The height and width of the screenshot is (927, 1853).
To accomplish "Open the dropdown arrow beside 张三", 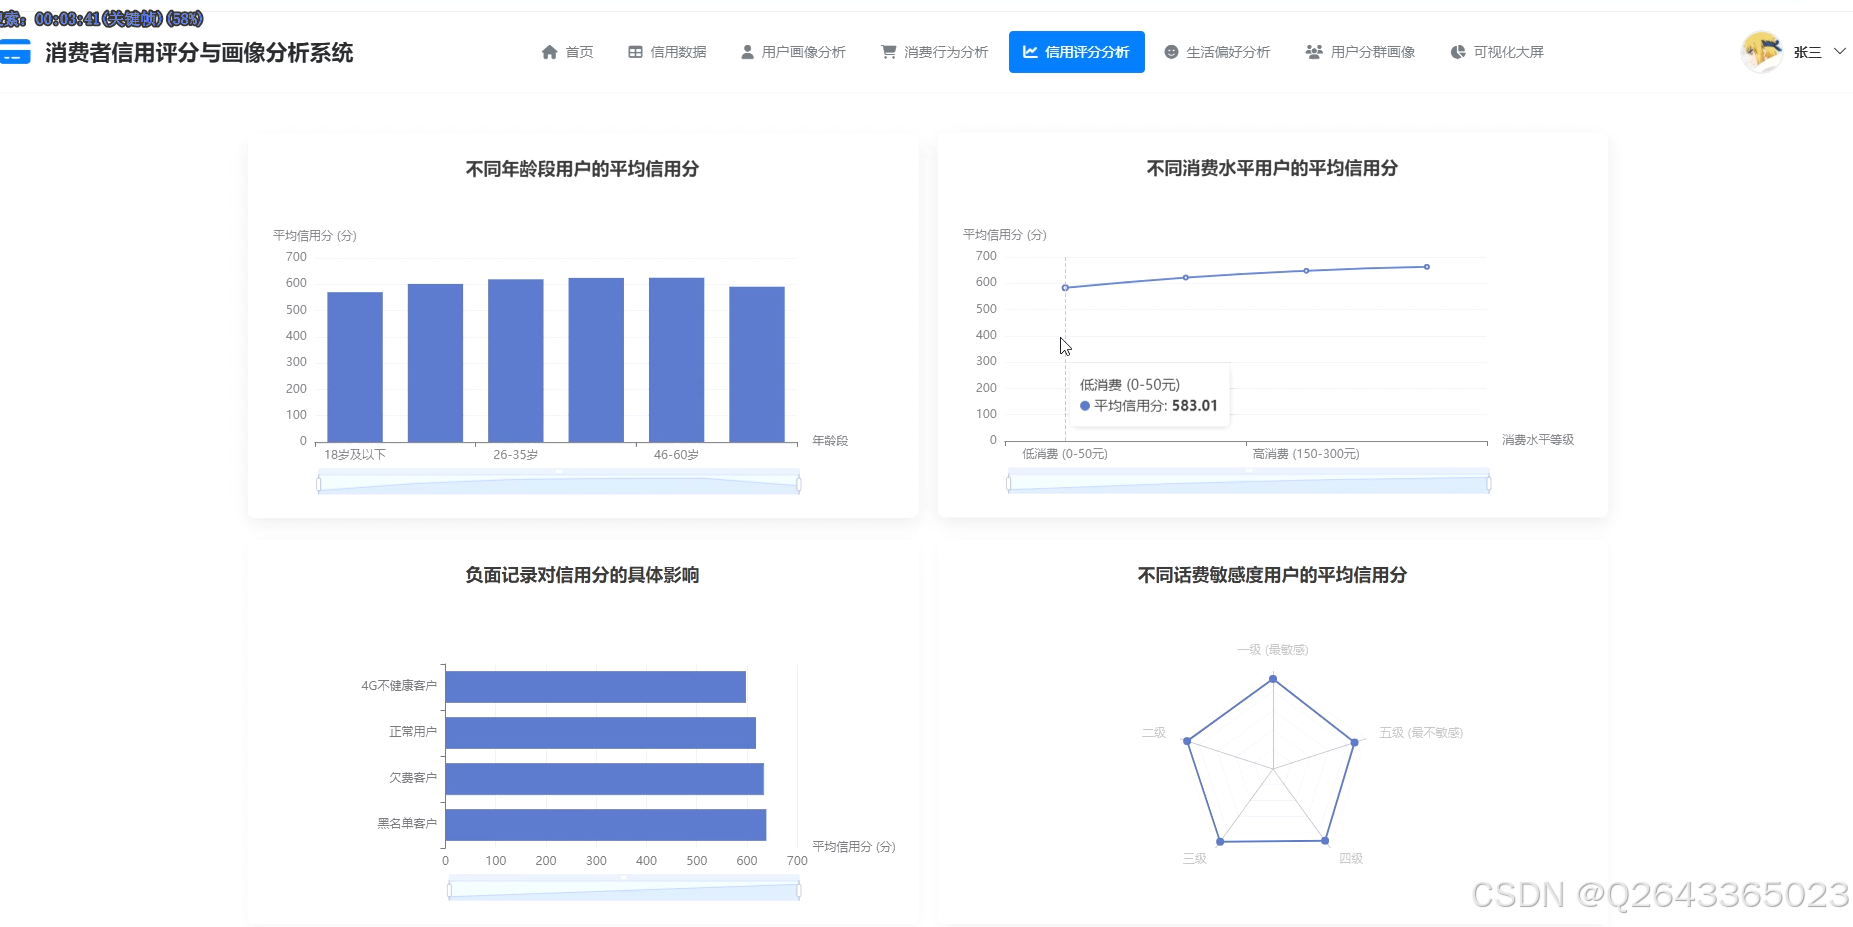I will point(1841,52).
